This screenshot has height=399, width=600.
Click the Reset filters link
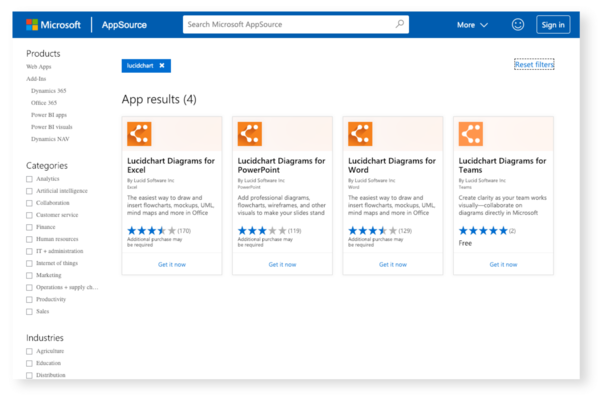534,65
